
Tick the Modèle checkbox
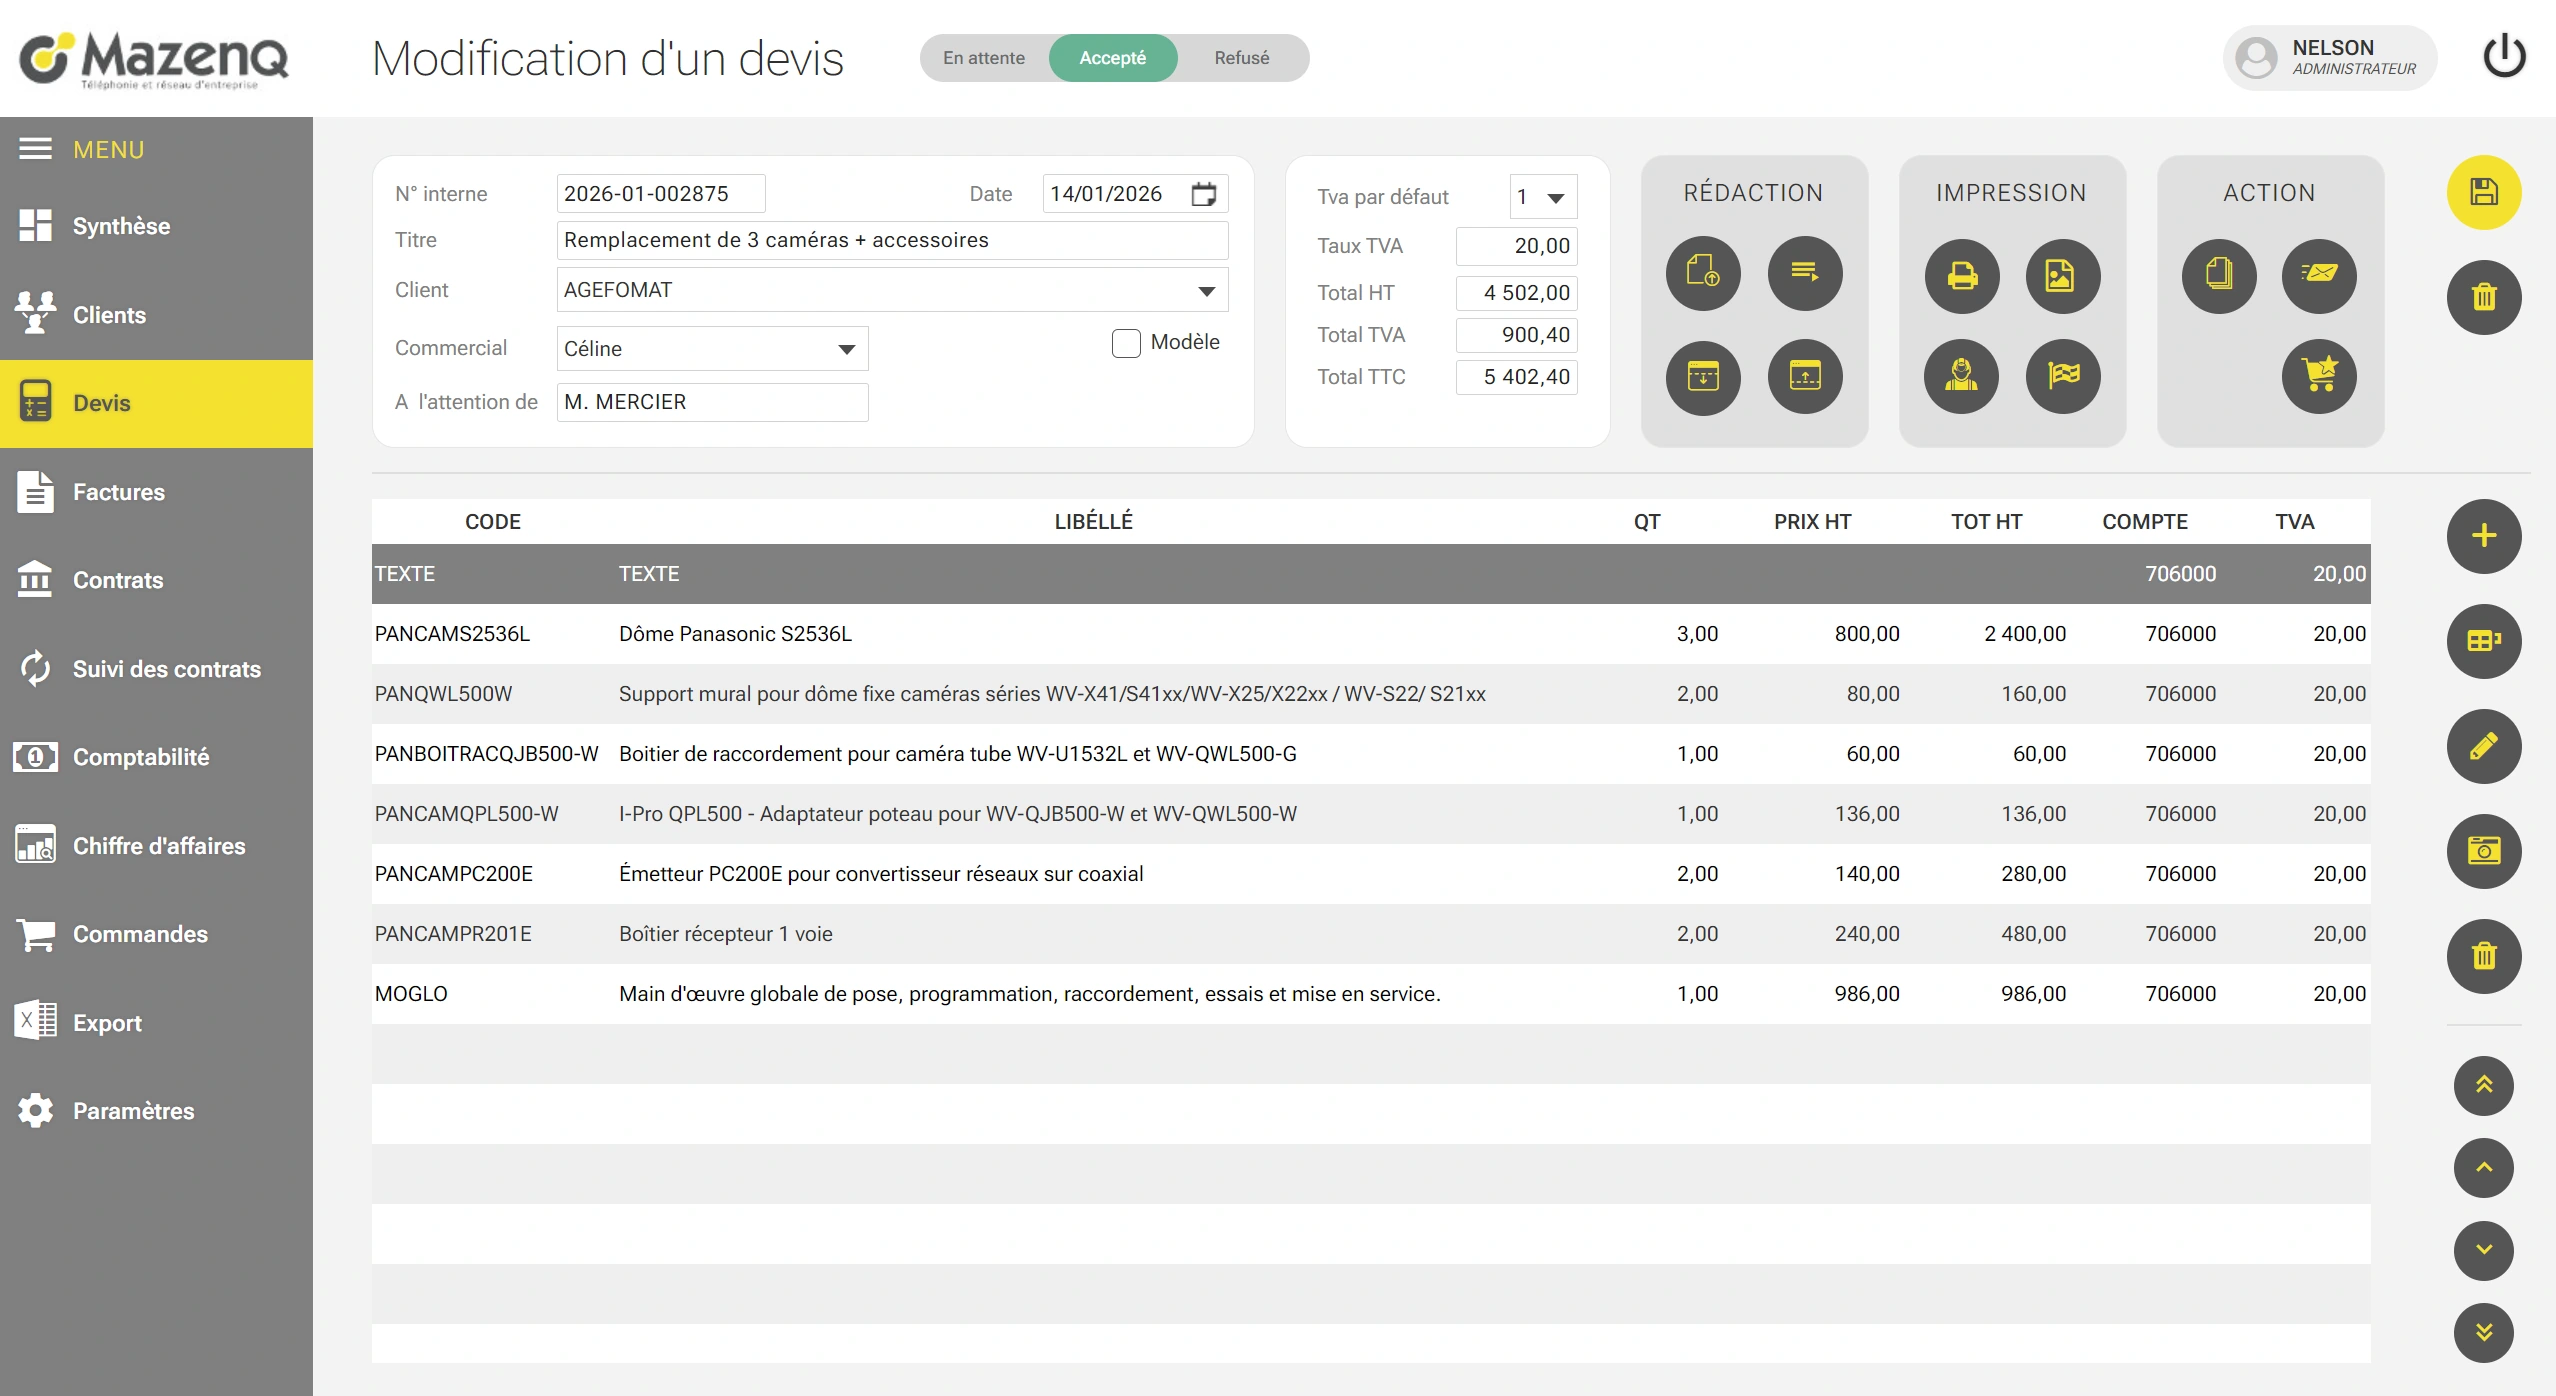coord(1126,343)
